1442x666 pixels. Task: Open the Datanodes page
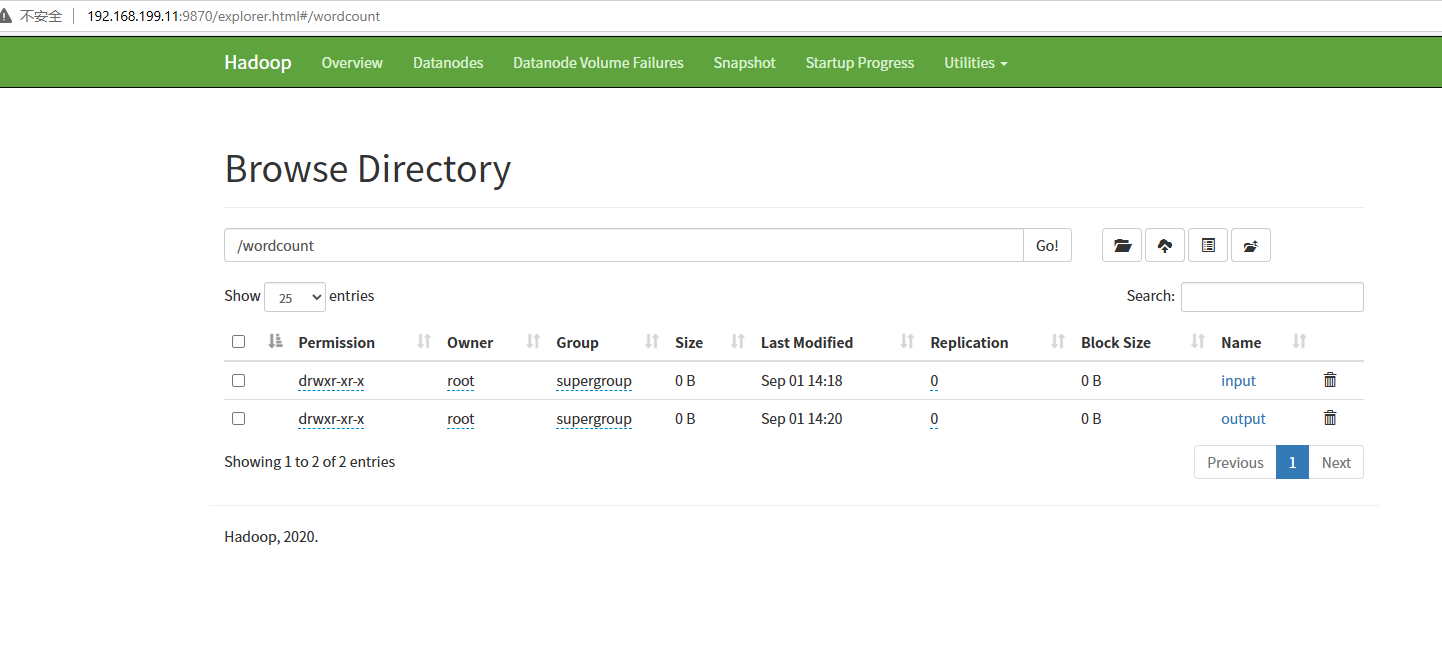coord(447,62)
